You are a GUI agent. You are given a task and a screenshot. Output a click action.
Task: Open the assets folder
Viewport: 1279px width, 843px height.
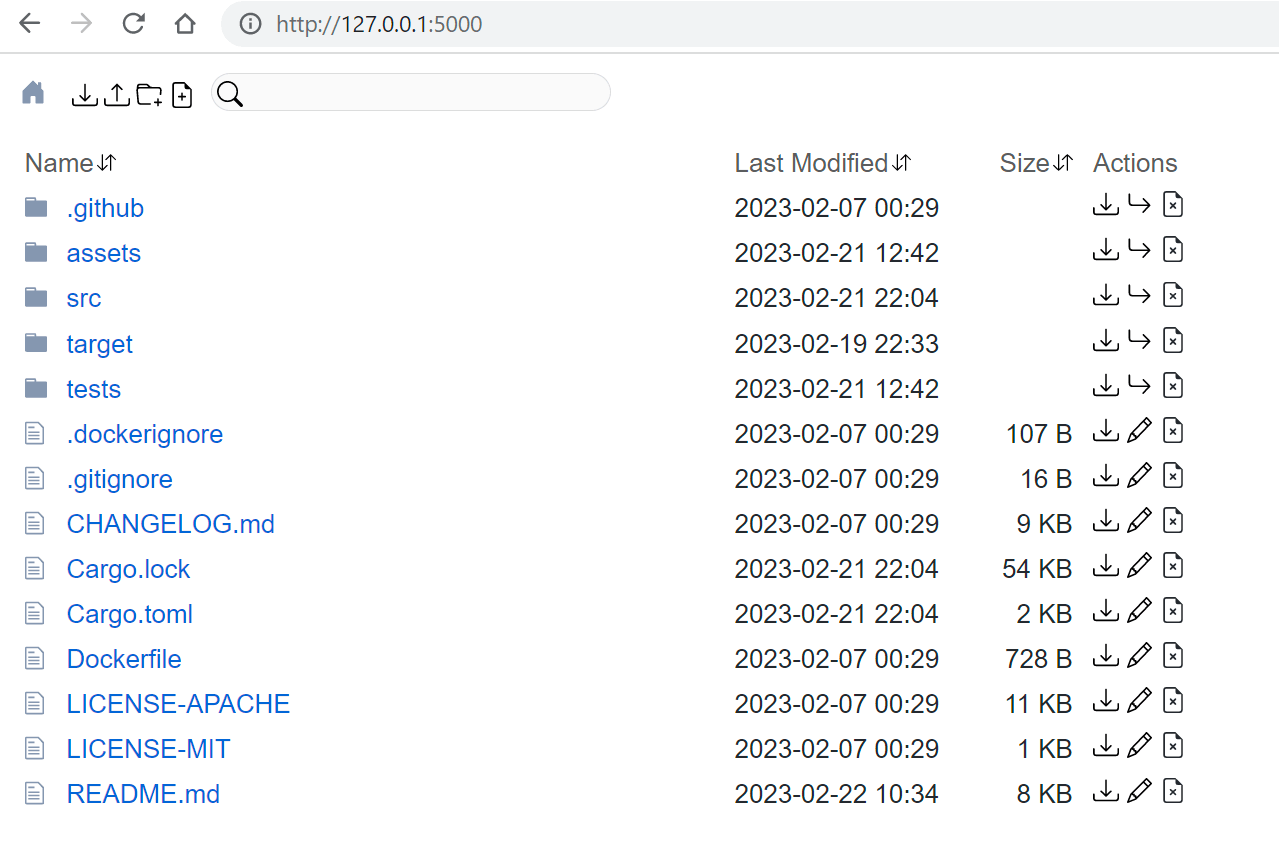(103, 253)
